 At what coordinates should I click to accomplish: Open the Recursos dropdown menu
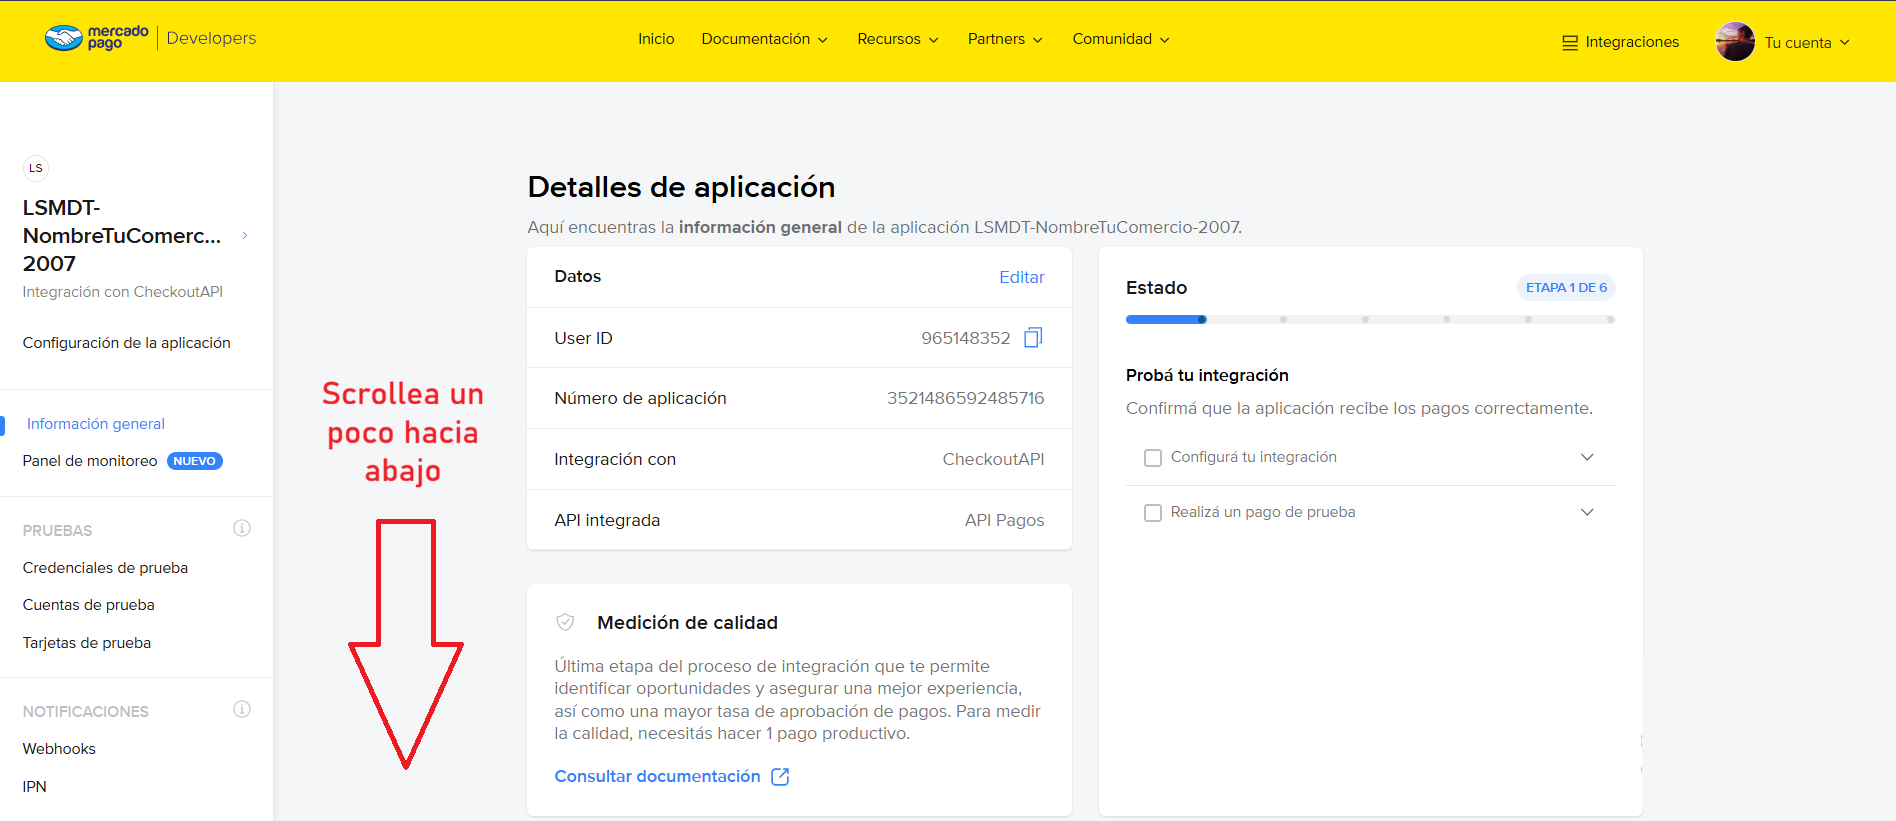(x=898, y=39)
